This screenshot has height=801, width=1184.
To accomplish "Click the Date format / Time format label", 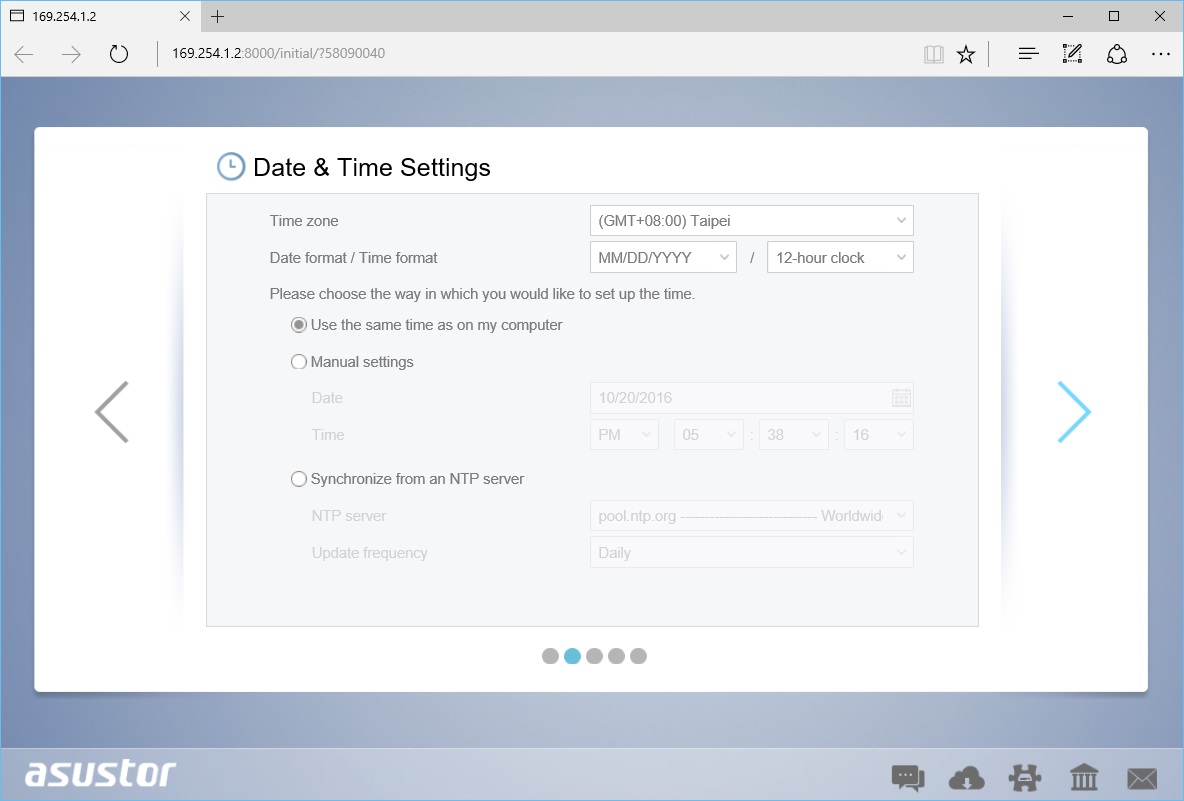I will 353,258.
